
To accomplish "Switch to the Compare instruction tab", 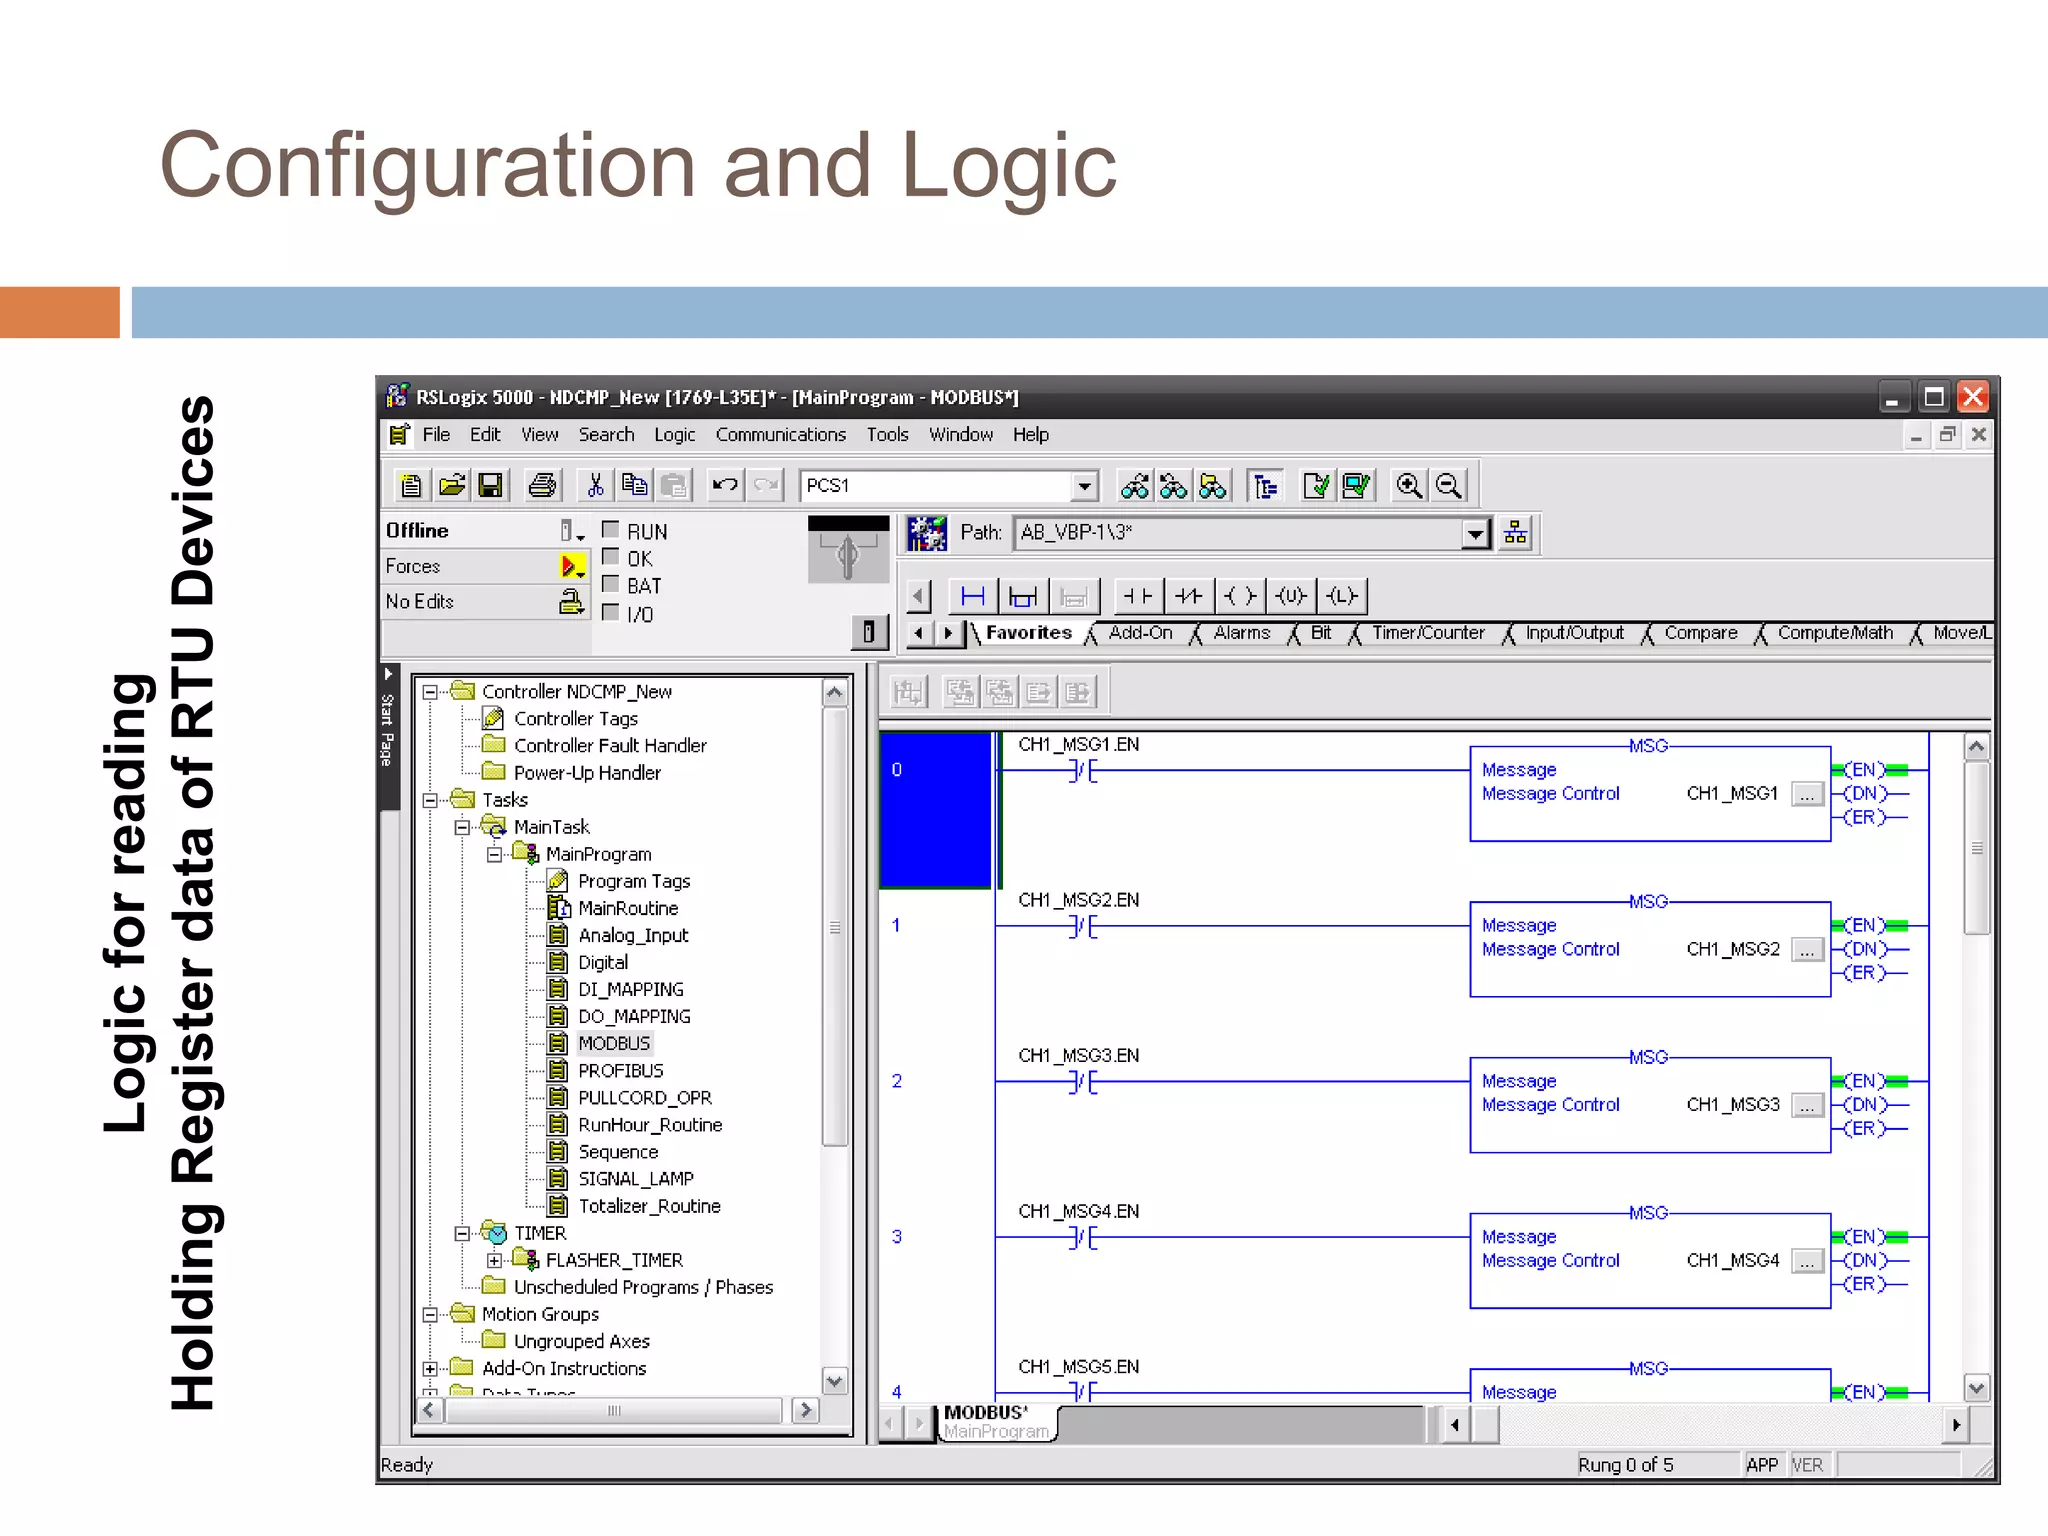I will [x=1701, y=633].
